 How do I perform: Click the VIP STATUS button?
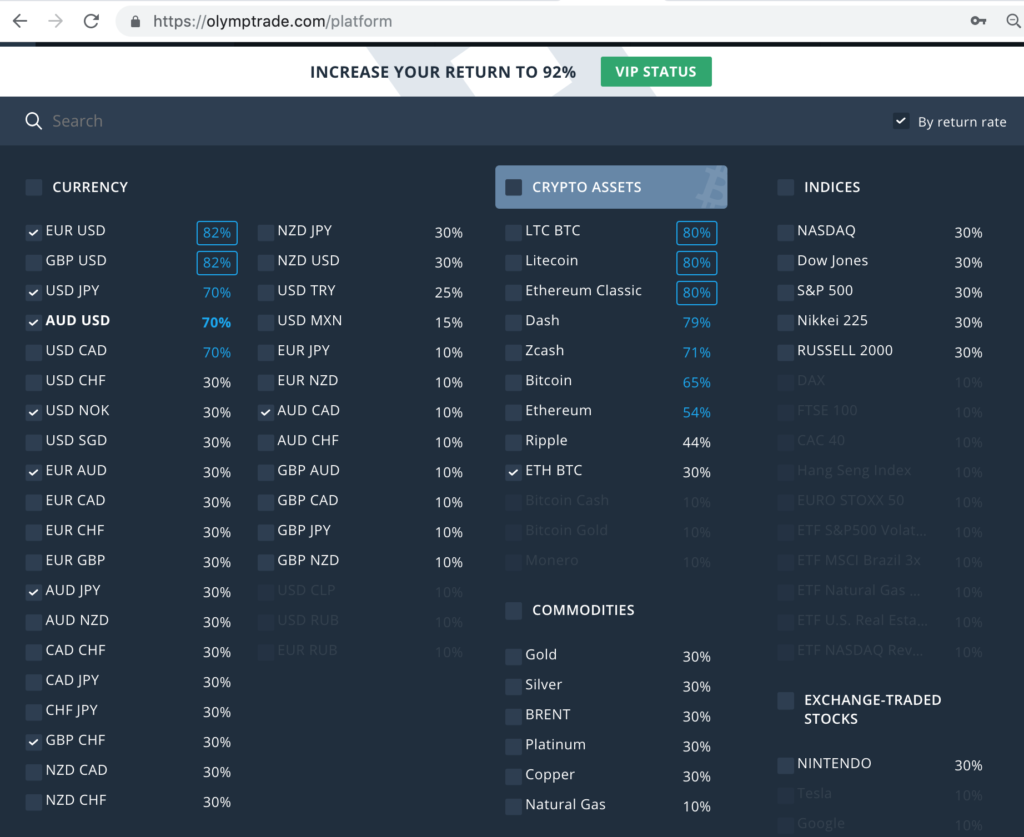point(656,72)
